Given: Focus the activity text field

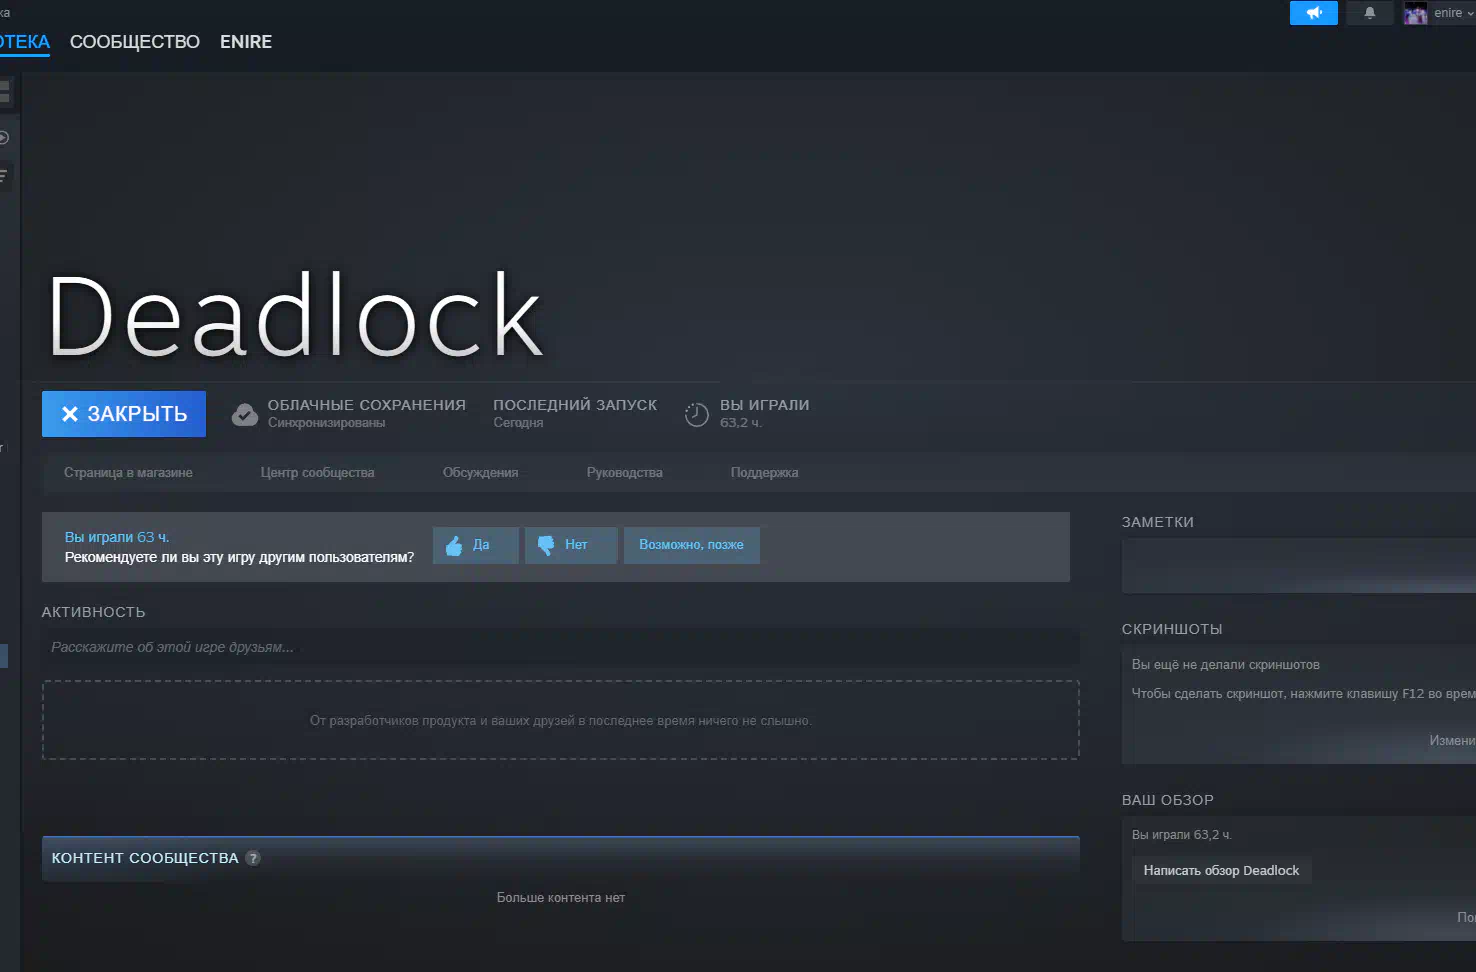Looking at the screenshot, I should tap(561, 647).
